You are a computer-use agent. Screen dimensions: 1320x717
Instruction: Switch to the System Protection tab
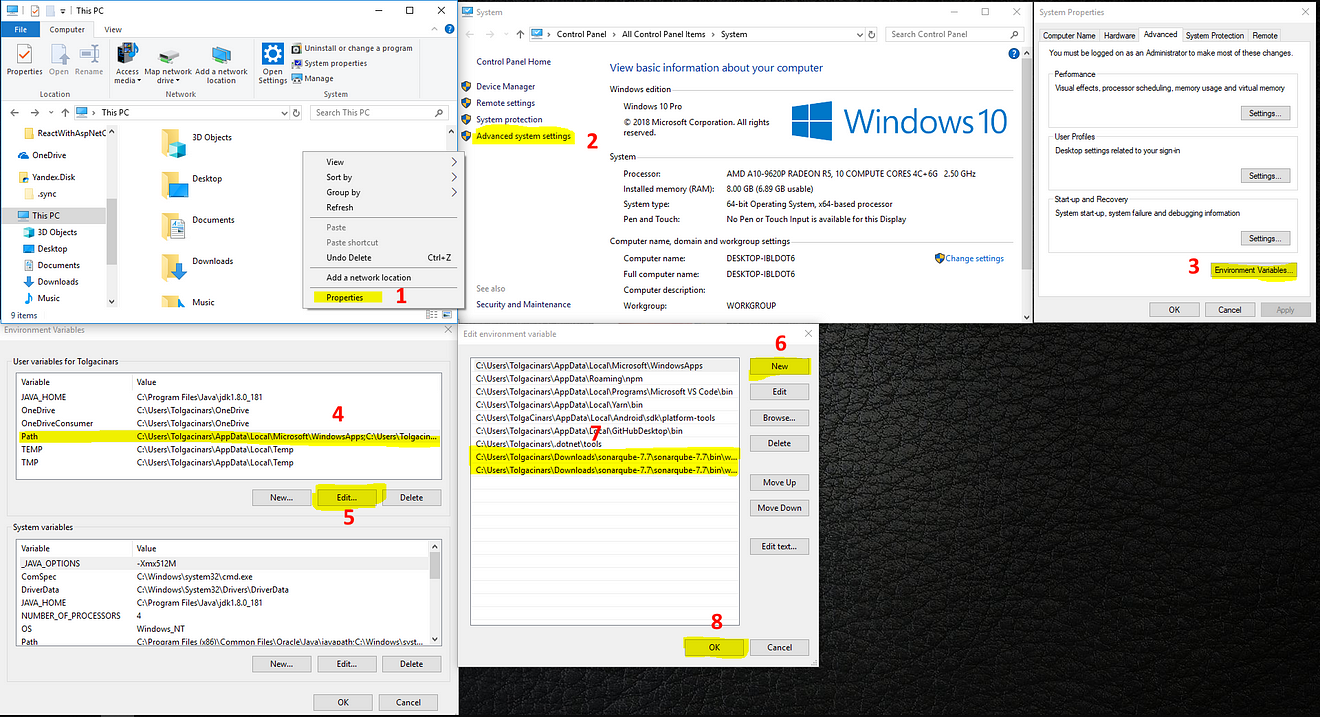pos(1214,35)
